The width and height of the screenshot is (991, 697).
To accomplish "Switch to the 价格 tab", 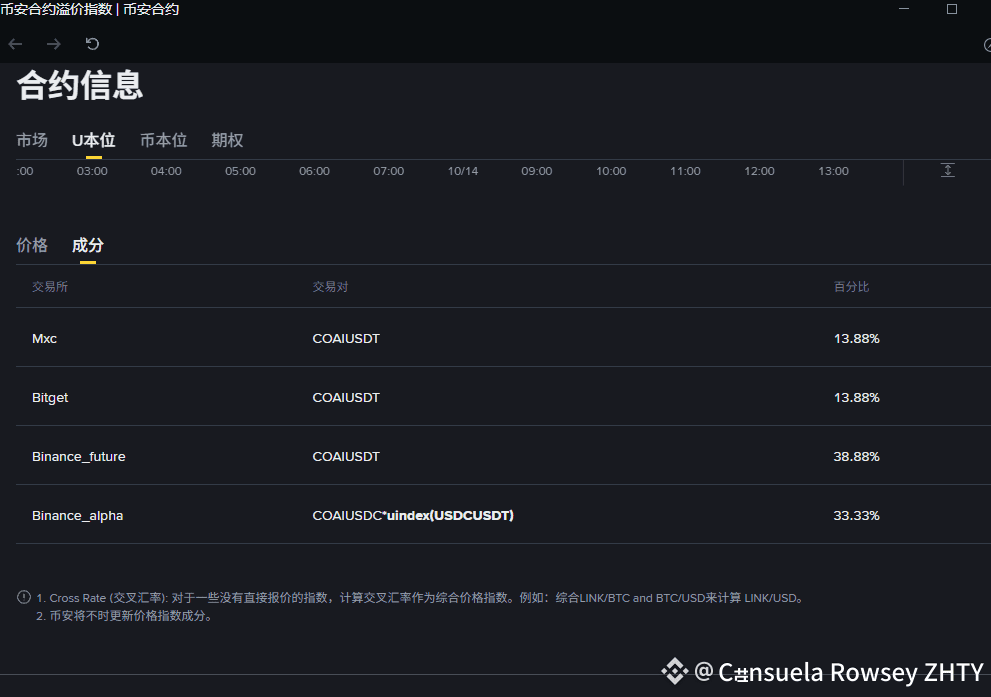I will click(32, 245).
